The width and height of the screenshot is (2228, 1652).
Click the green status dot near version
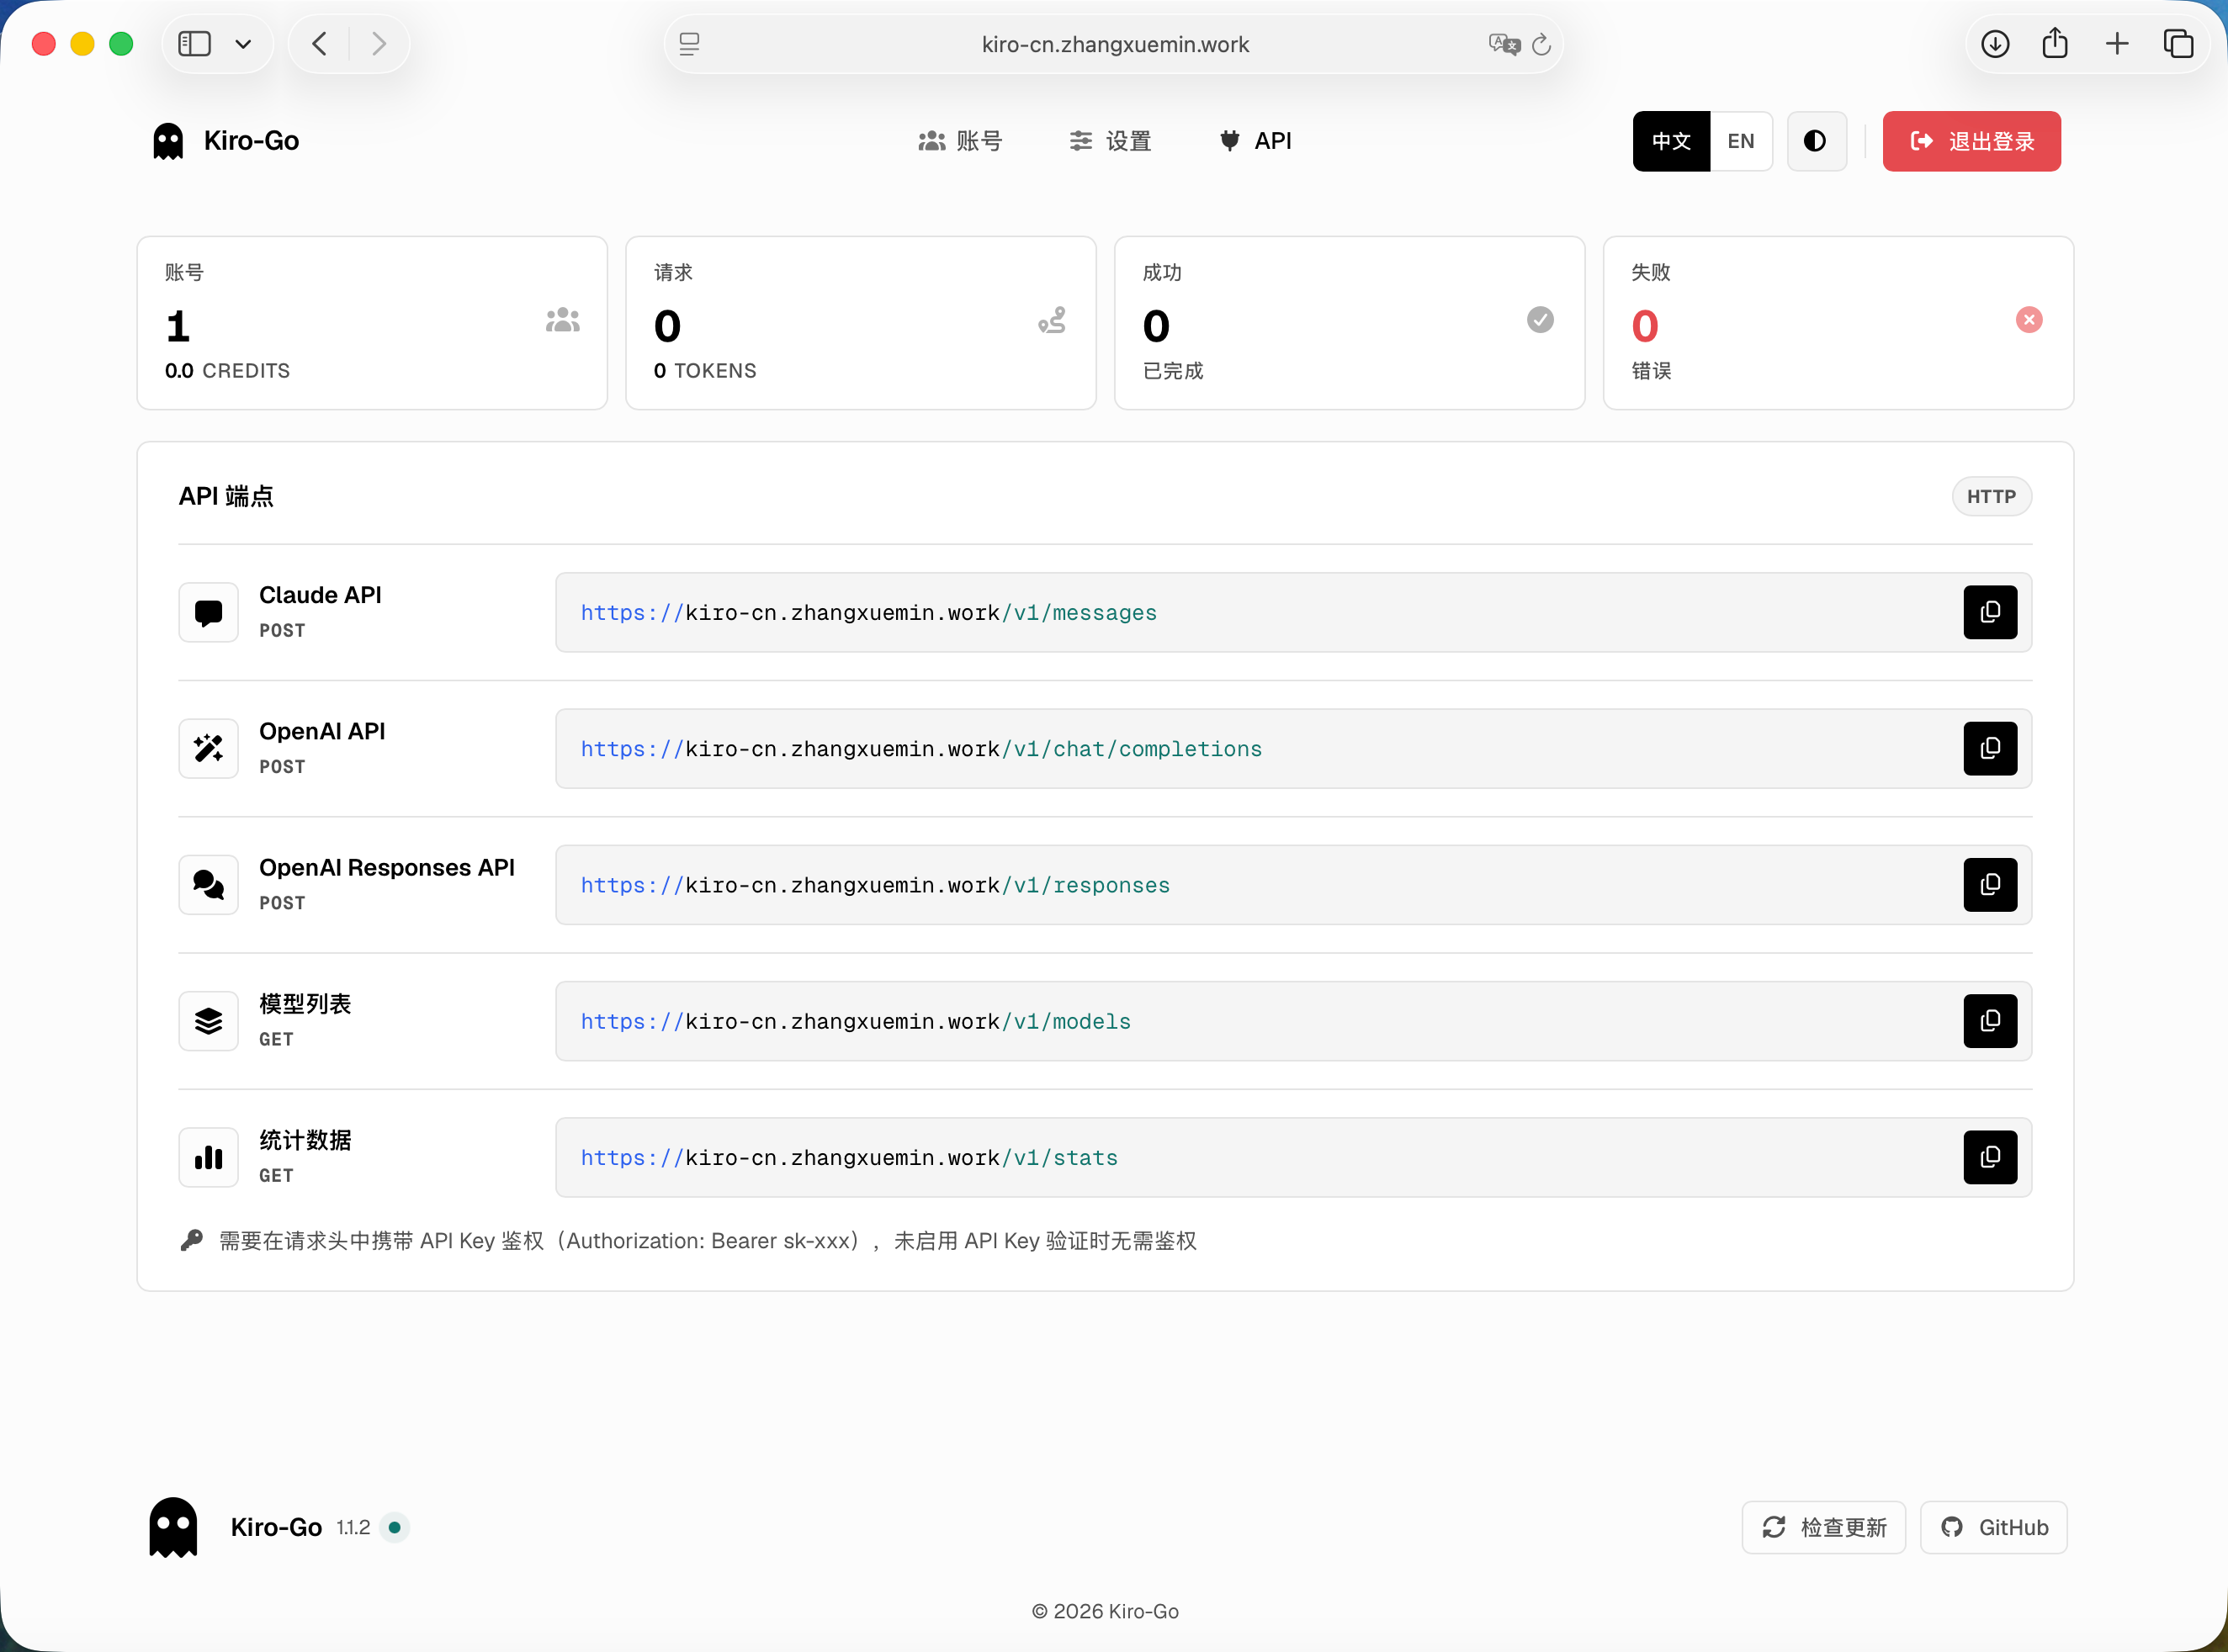(395, 1527)
